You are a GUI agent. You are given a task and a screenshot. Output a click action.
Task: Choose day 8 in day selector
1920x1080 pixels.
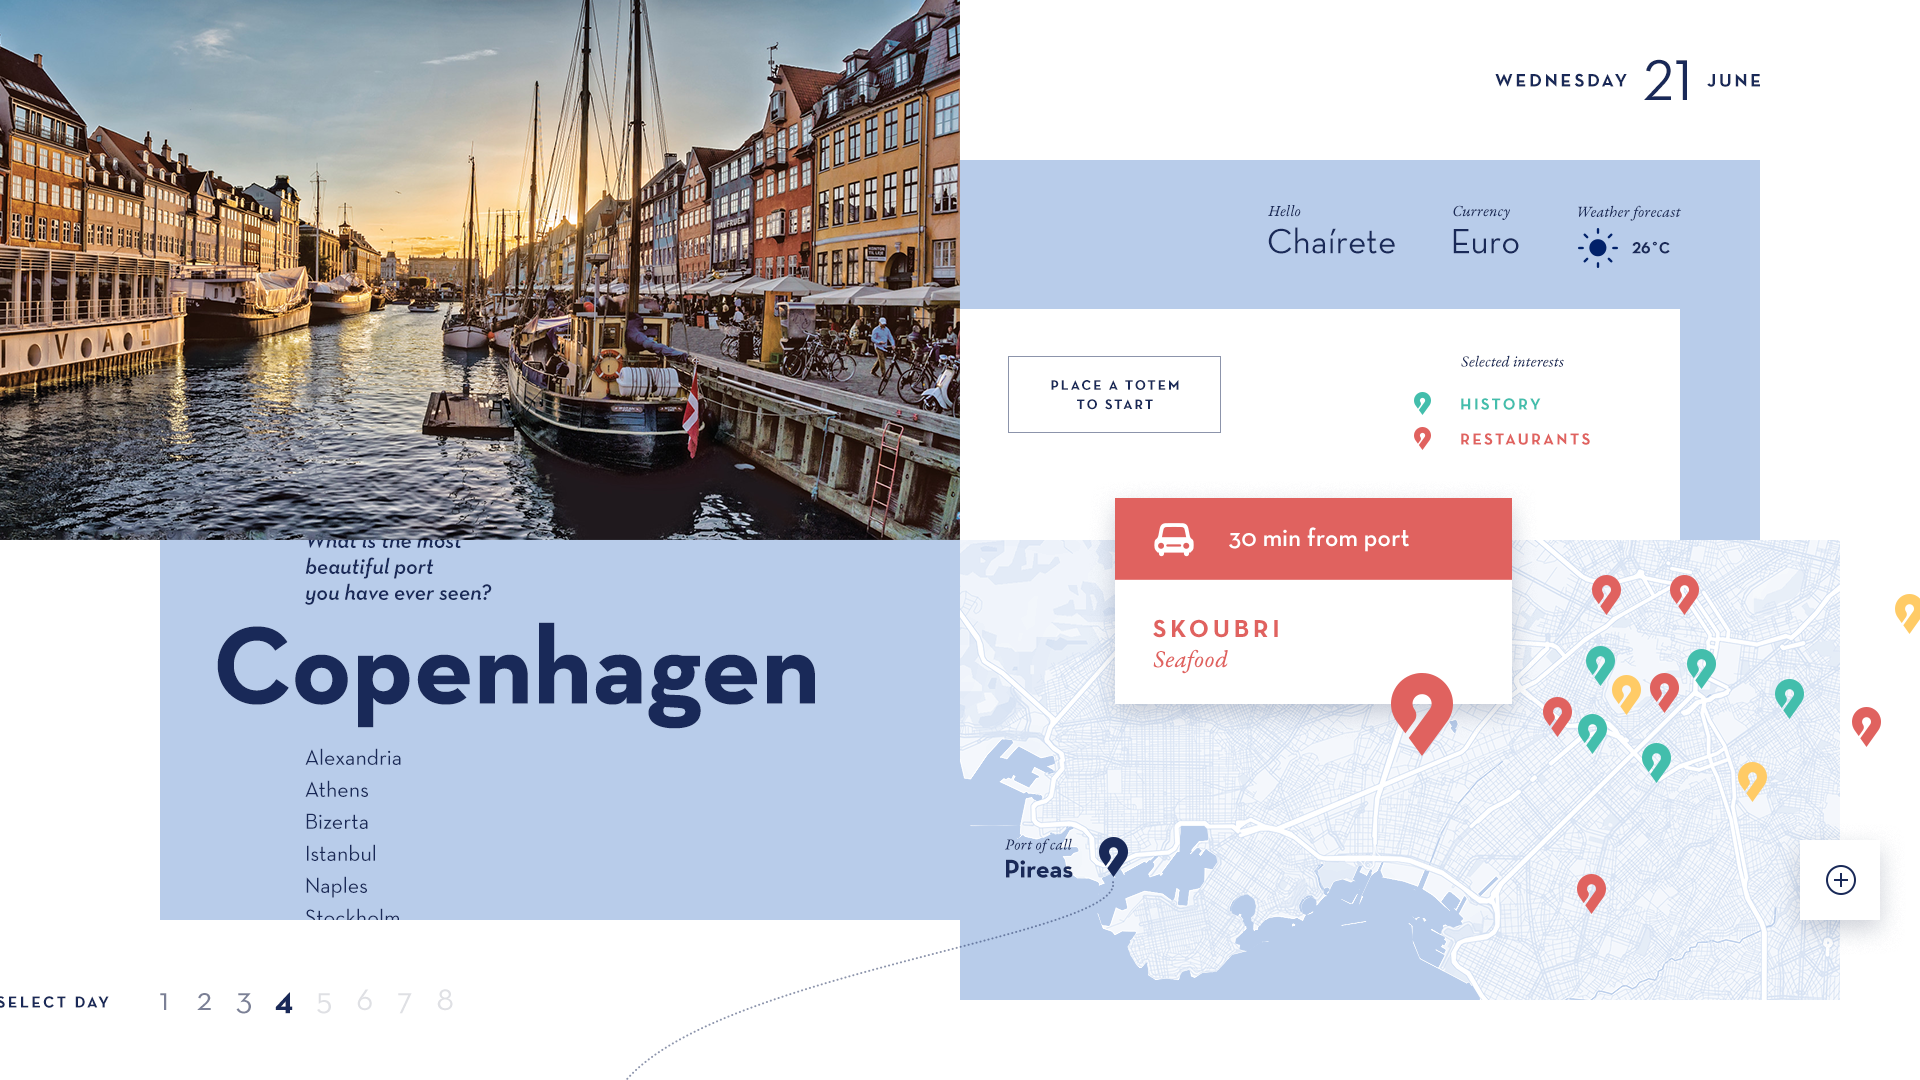point(445,1000)
